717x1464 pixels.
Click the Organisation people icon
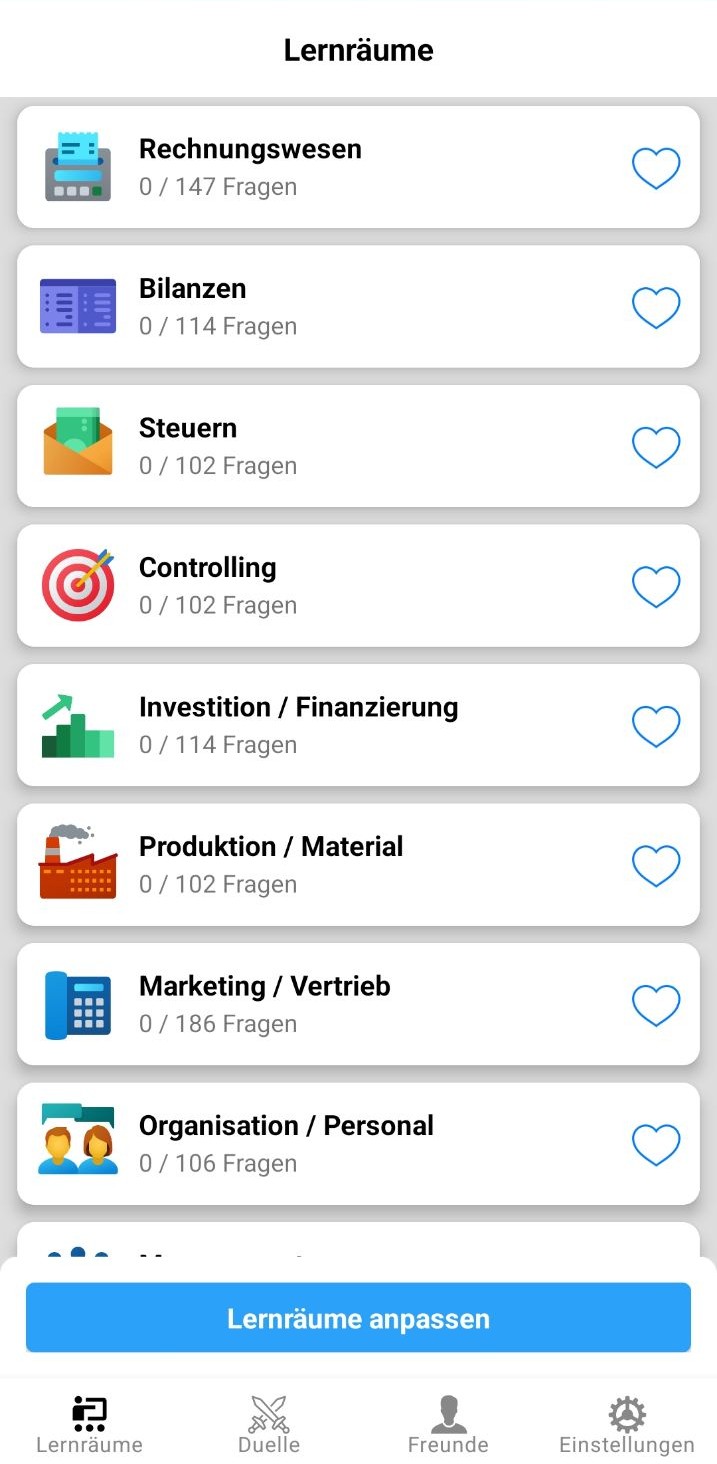78,1140
